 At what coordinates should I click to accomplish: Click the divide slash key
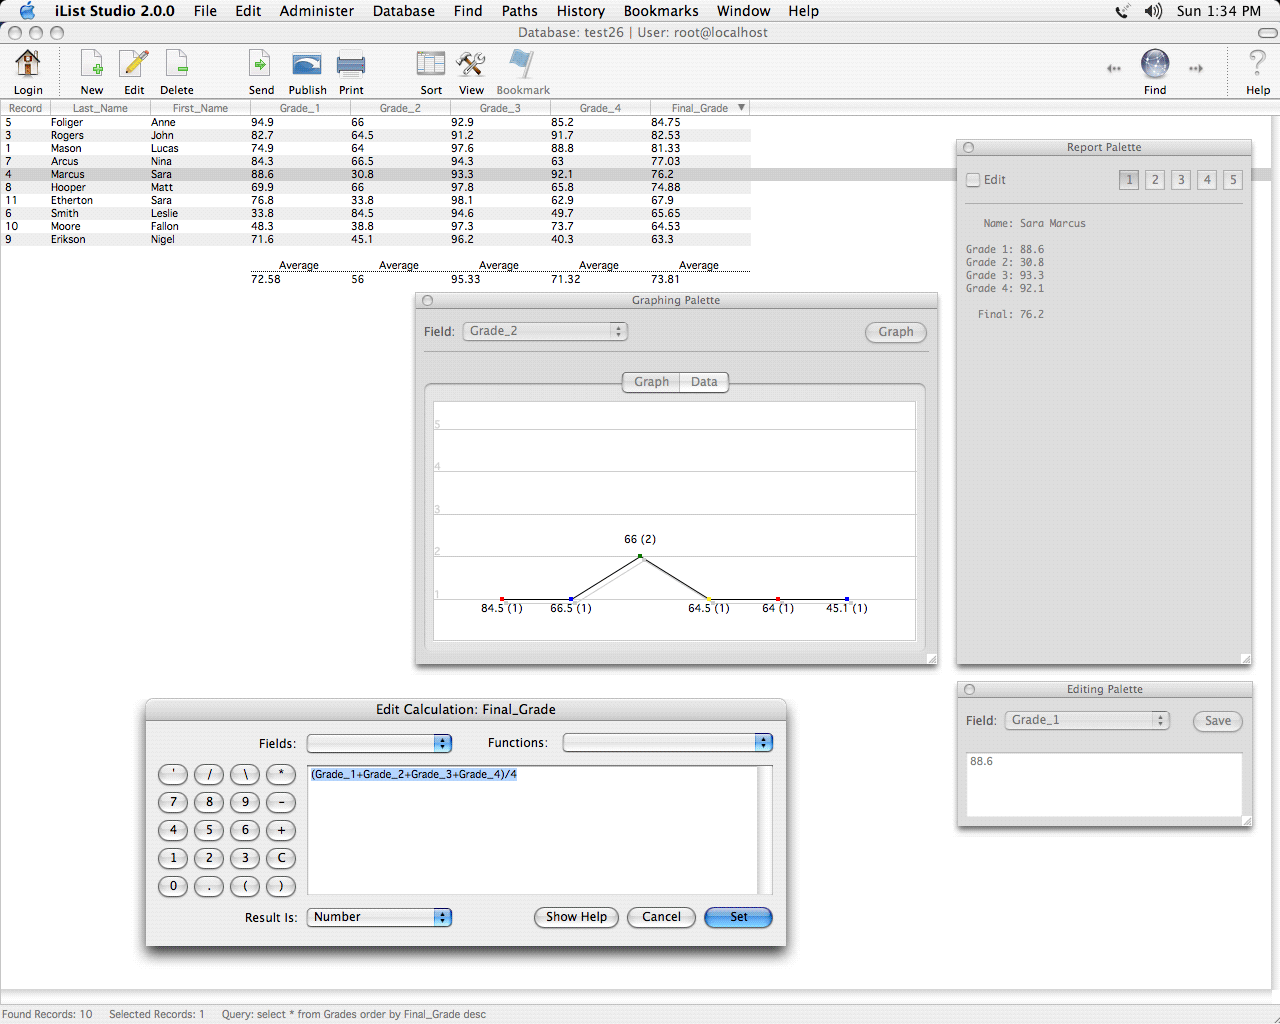(x=209, y=774)
